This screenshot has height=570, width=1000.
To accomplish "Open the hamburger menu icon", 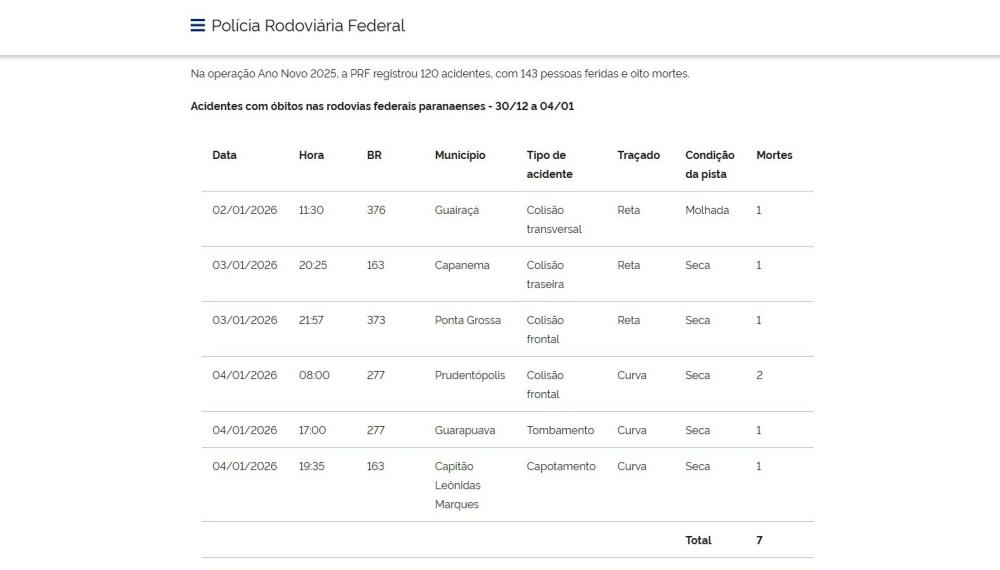I will (198, 26).
